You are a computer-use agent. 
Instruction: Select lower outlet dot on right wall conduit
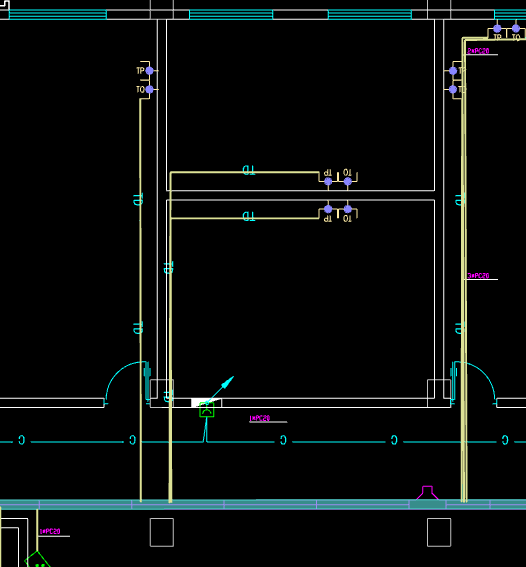coord(453,89)
